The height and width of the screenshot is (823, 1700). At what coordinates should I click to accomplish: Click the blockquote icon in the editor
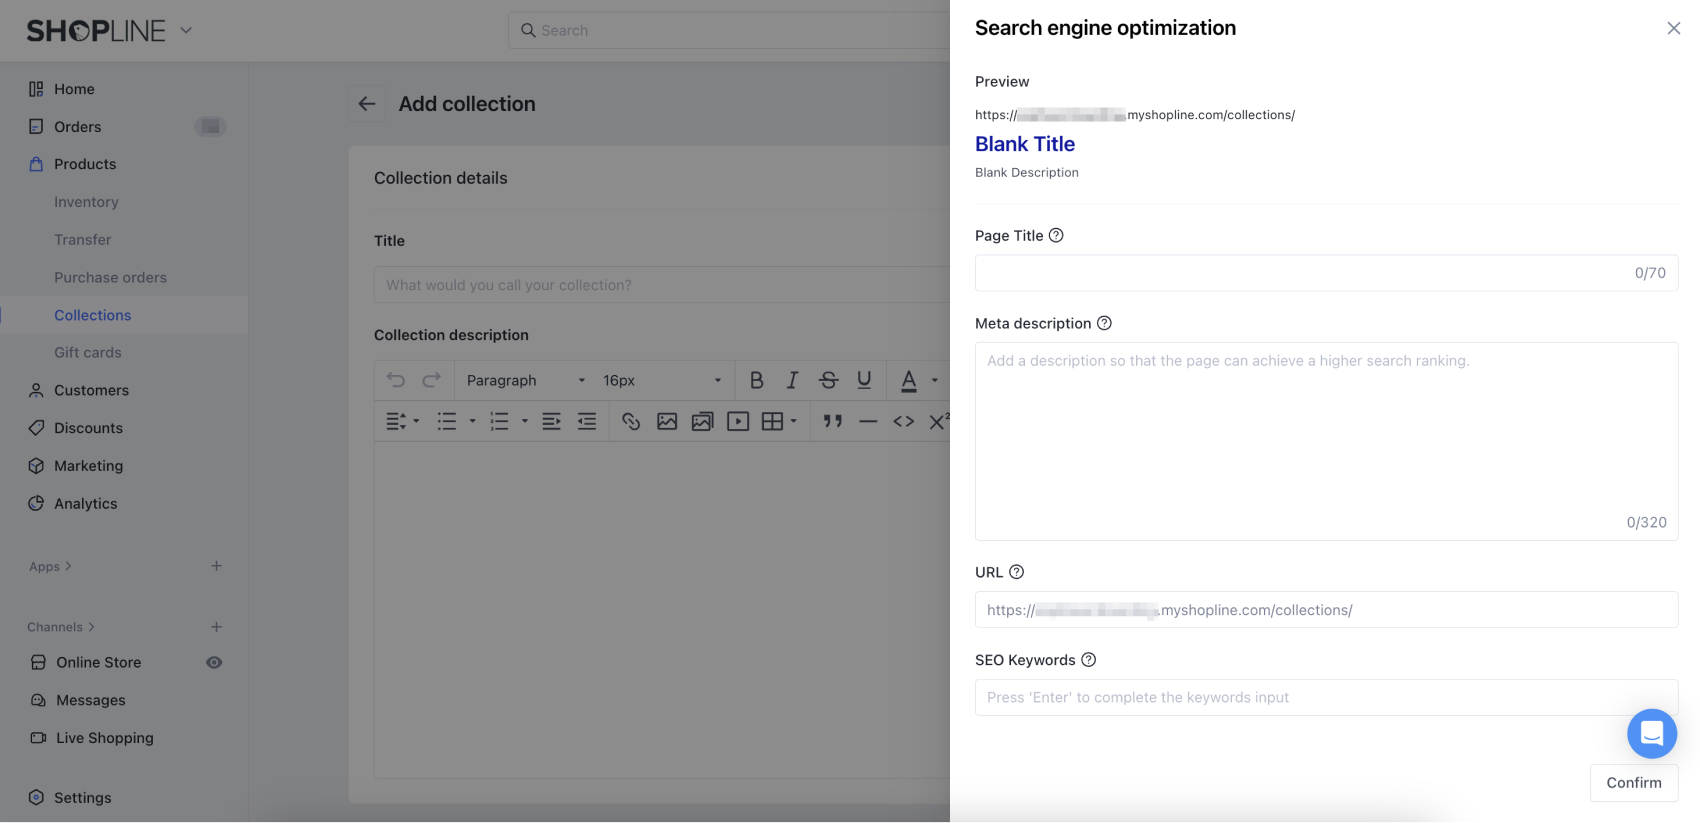point(832,421)
